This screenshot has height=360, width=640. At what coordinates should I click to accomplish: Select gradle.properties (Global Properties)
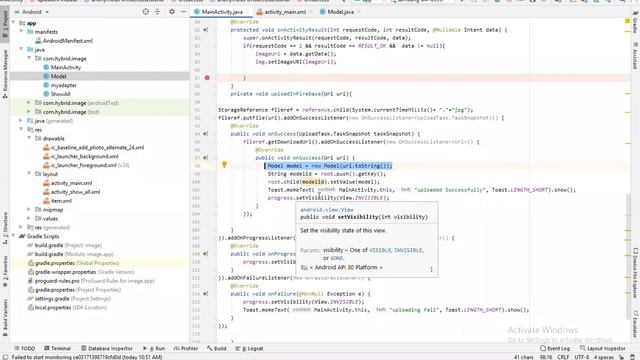tap(77, 263)
